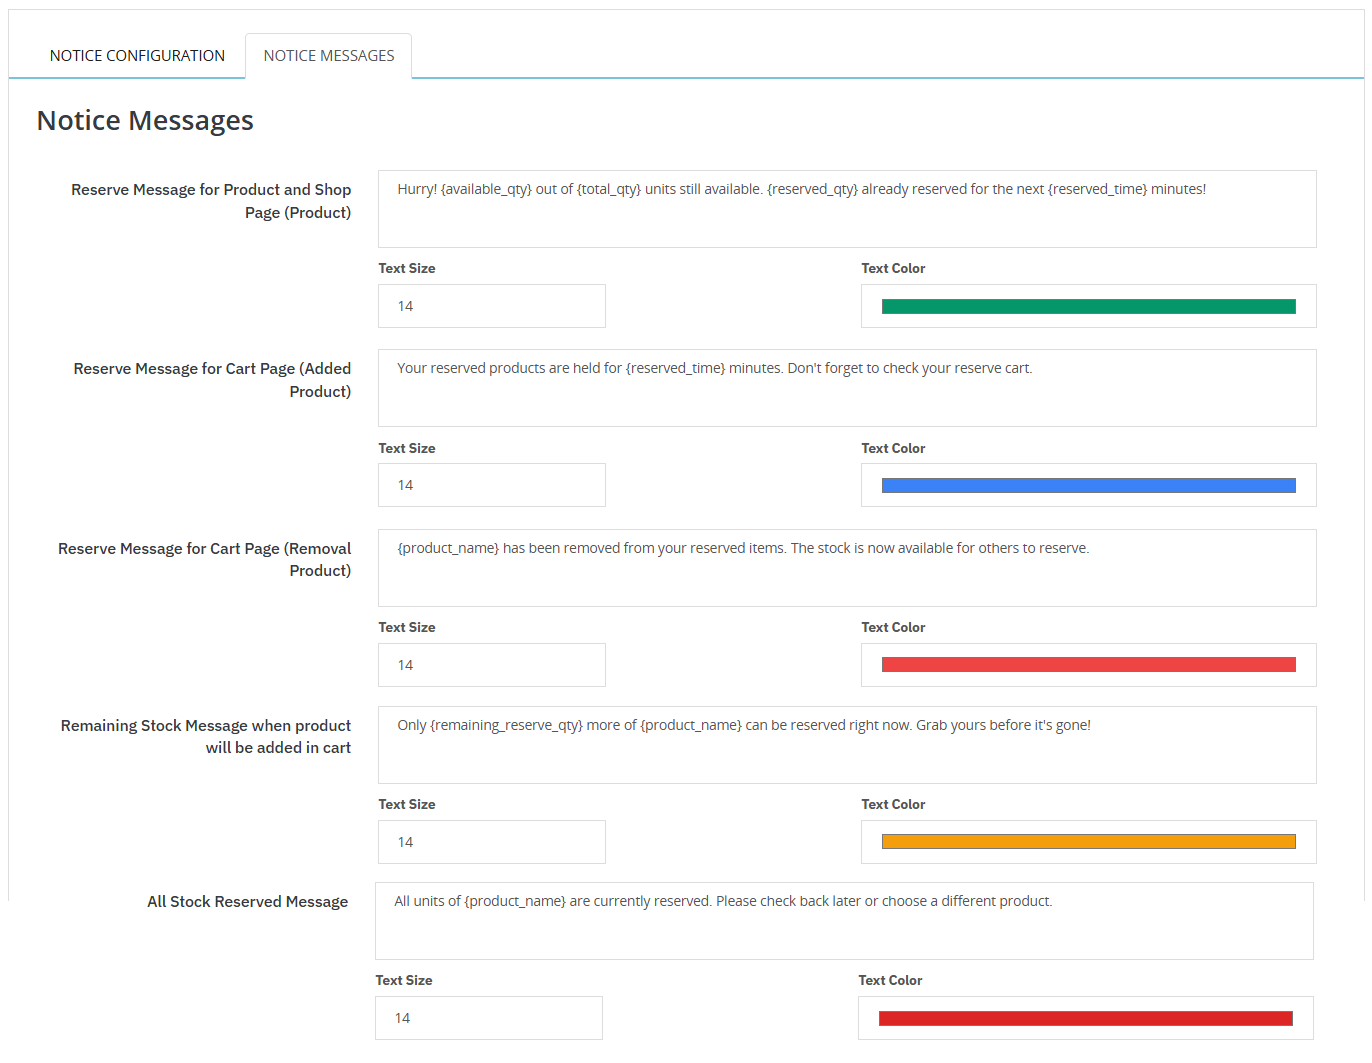Open the green Text Color swatch

point(1088,307)
